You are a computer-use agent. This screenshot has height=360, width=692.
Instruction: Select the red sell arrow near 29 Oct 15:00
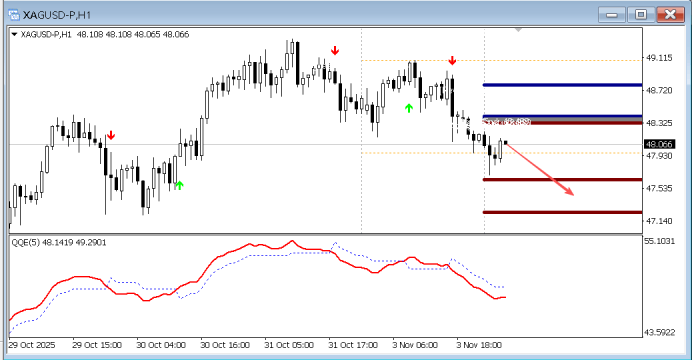[x=111, y=135]
